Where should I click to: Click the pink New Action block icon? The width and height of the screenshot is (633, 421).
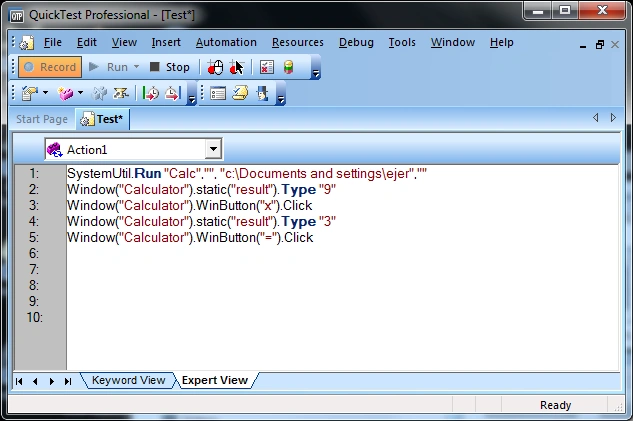[x=65, y=94]
